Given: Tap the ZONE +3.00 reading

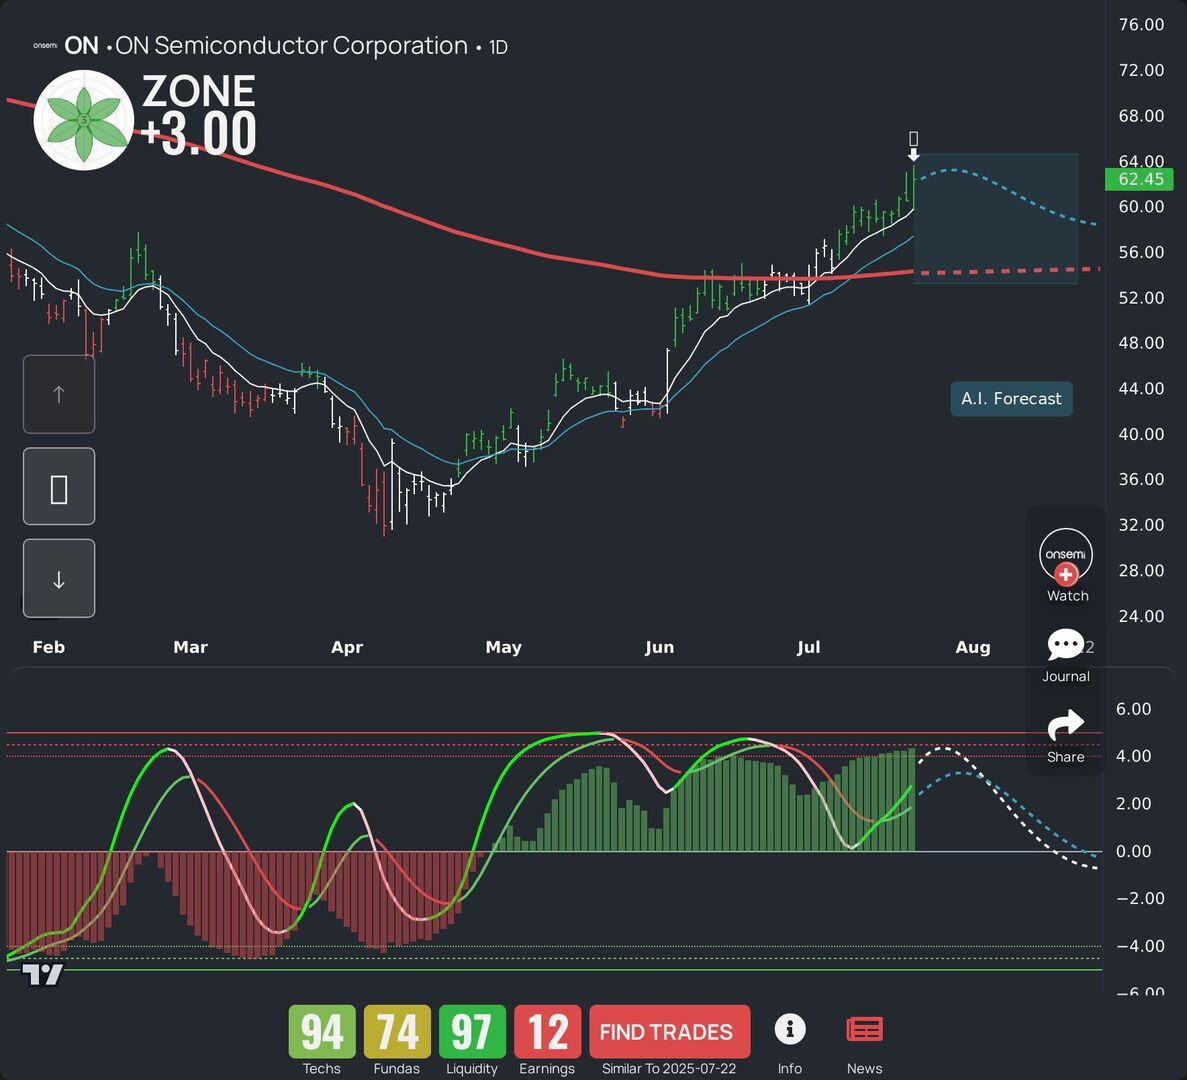Looking at the screenshot, I should [x=199, y=114].
